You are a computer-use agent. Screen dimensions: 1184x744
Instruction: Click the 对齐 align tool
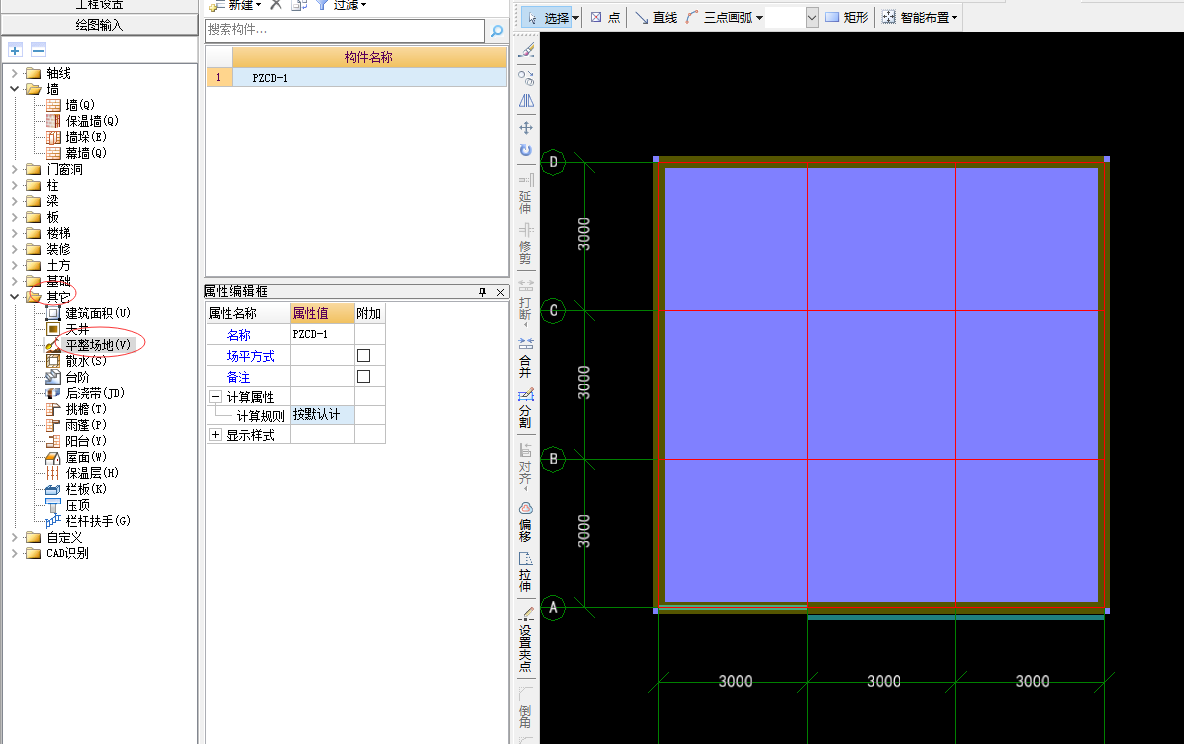(526, 467)
